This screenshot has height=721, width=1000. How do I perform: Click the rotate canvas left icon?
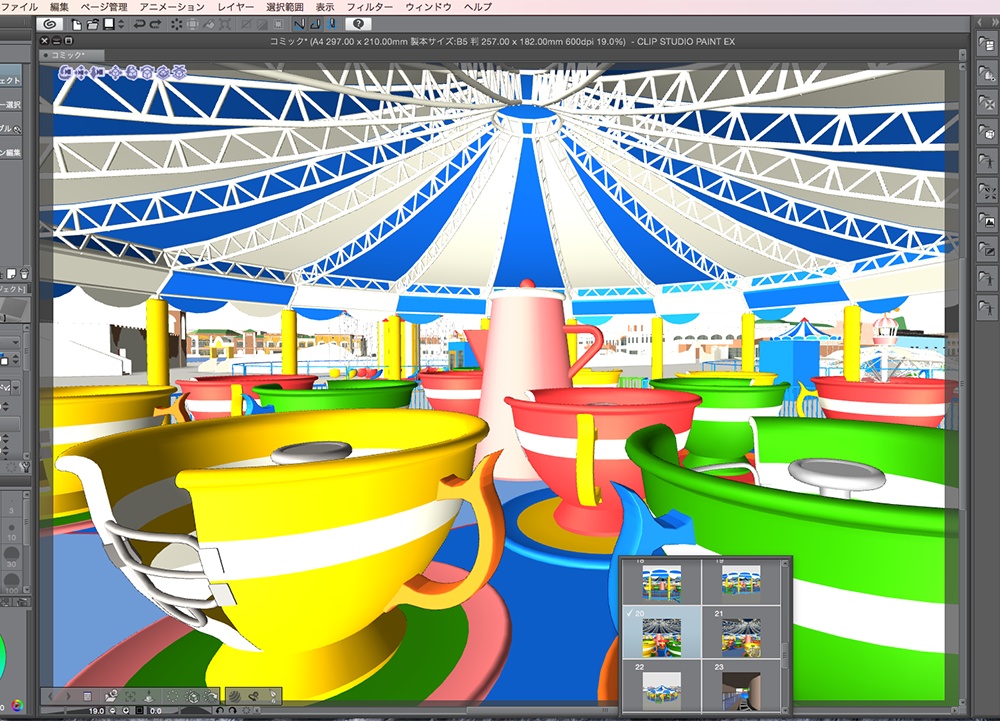(x=219, y=710)
